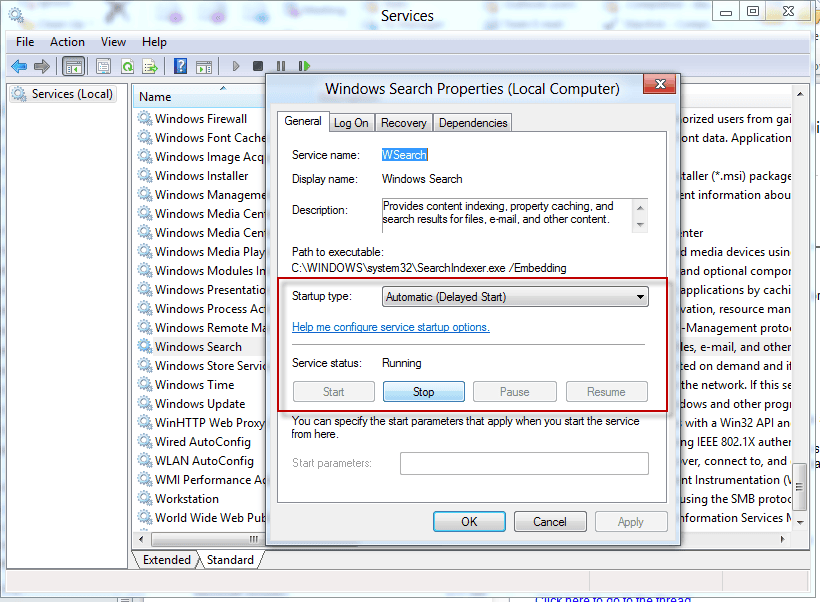Viewport: 820px width, 602px height.
Task: Click the Restart Service toolbar icon
Action: click(x=304, y=66)
